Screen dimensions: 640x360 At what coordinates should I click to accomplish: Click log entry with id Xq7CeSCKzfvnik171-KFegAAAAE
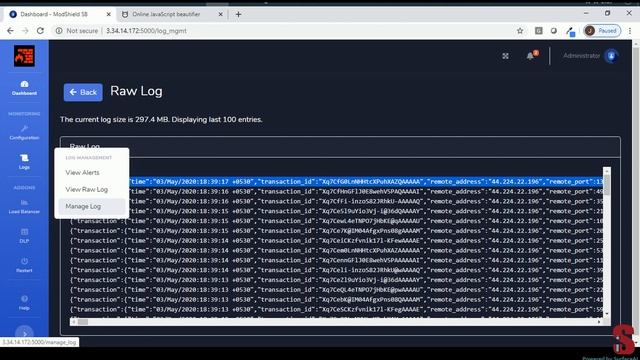336,309
